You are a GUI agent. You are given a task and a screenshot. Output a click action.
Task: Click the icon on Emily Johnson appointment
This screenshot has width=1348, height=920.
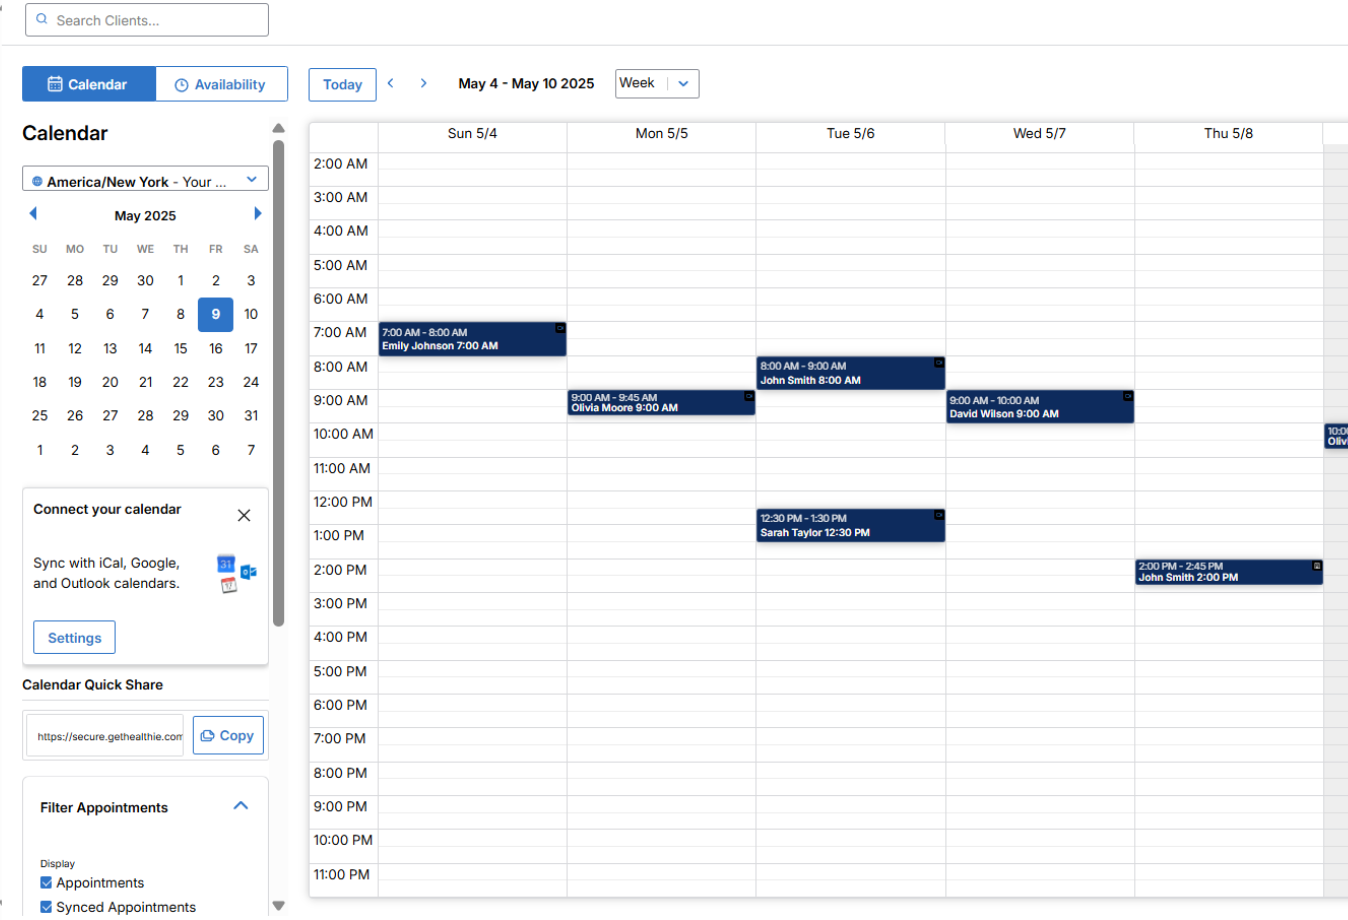560,328
